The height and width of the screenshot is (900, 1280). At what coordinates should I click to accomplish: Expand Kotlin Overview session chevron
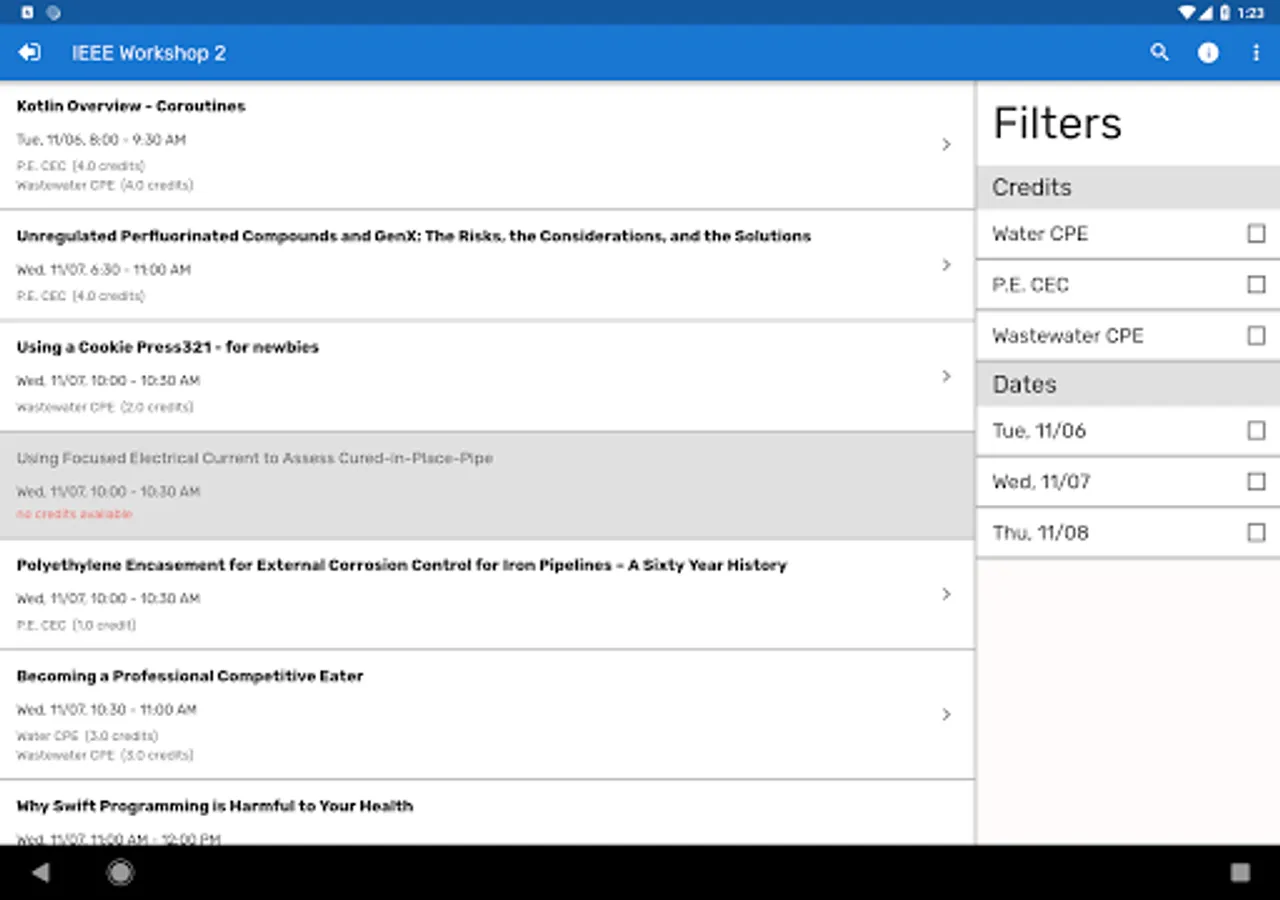pos(946,145)
